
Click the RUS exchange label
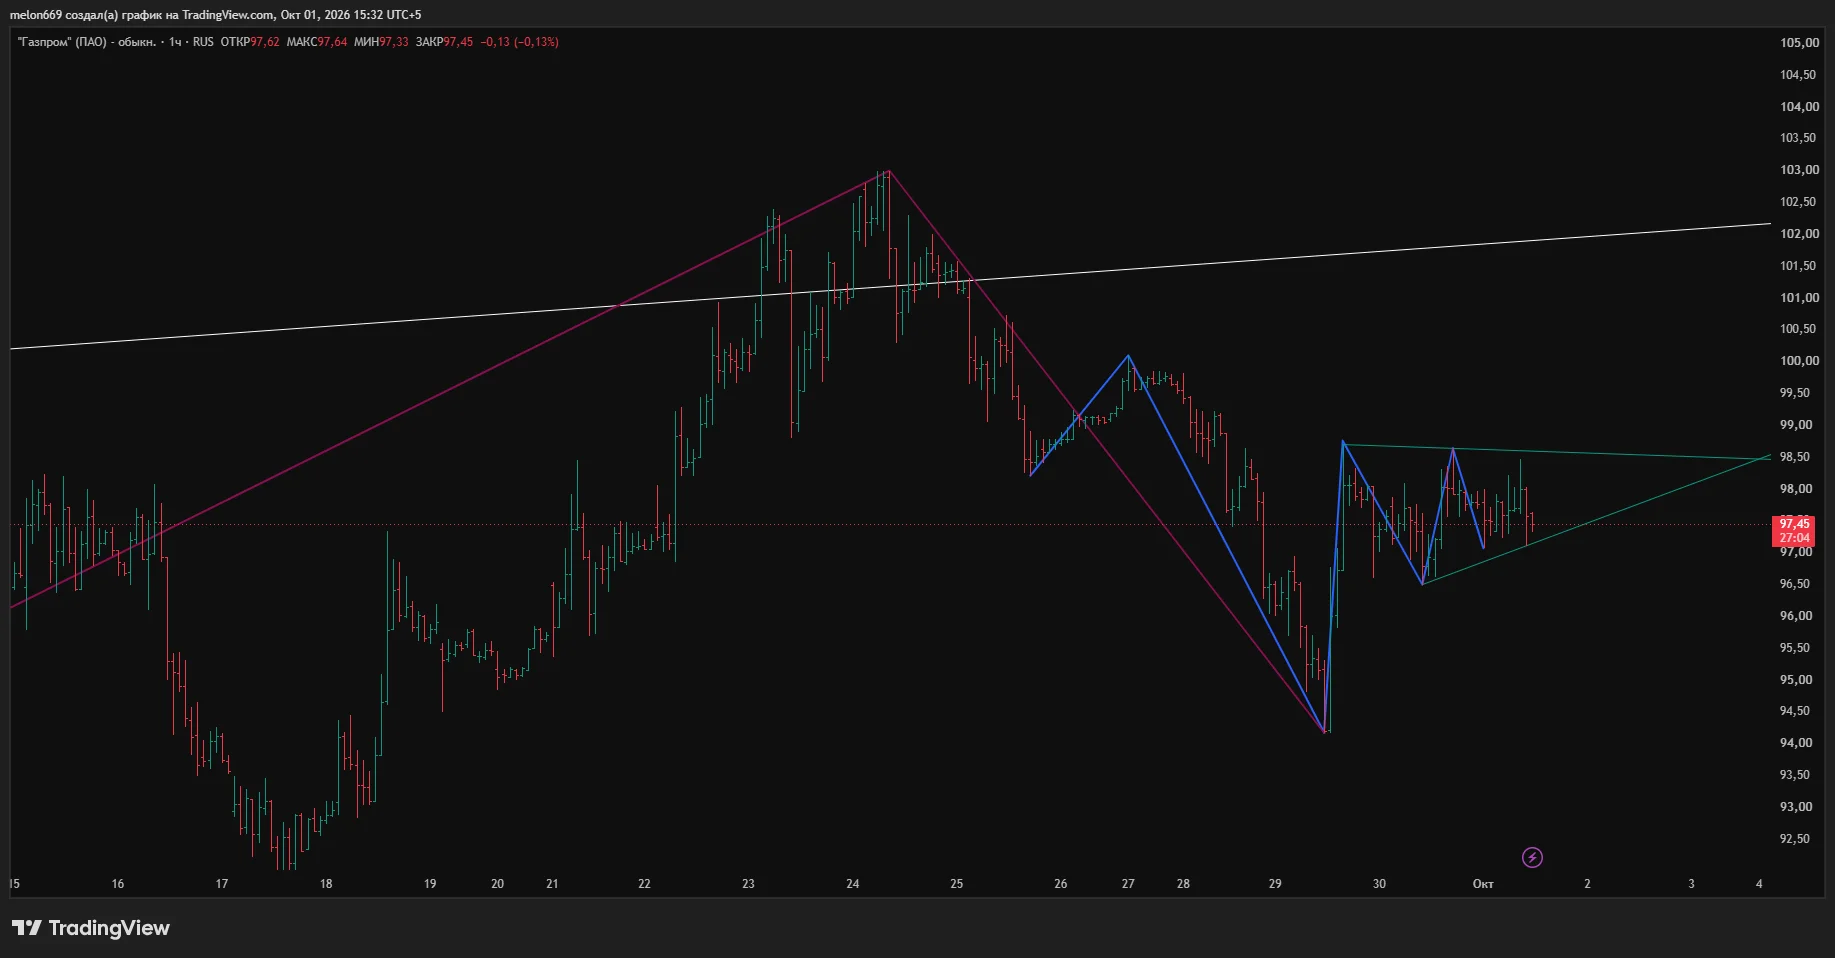pyautogui.click(x=203, y=42)
